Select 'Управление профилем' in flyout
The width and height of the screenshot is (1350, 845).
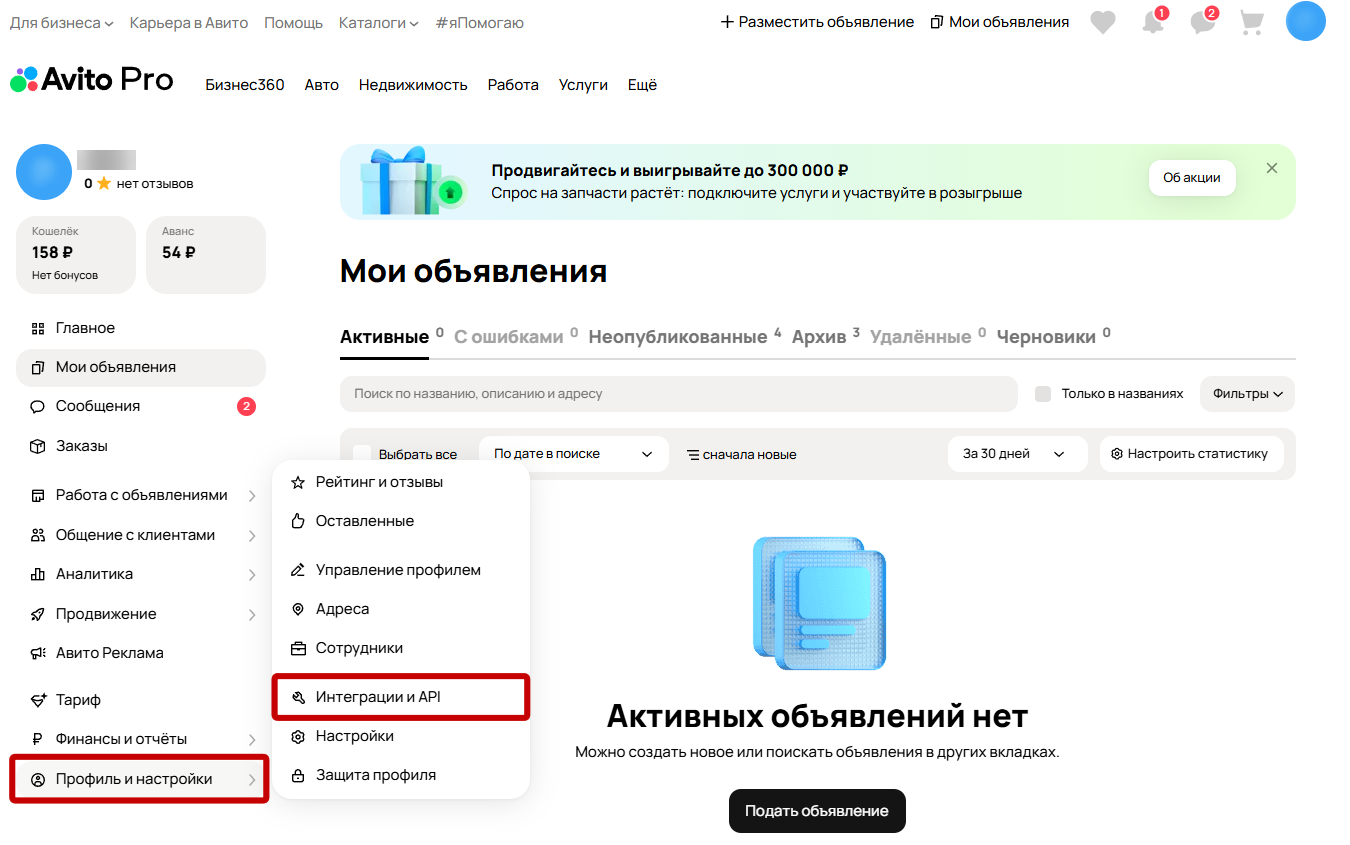pyautogui.click(x=400, y=570)
